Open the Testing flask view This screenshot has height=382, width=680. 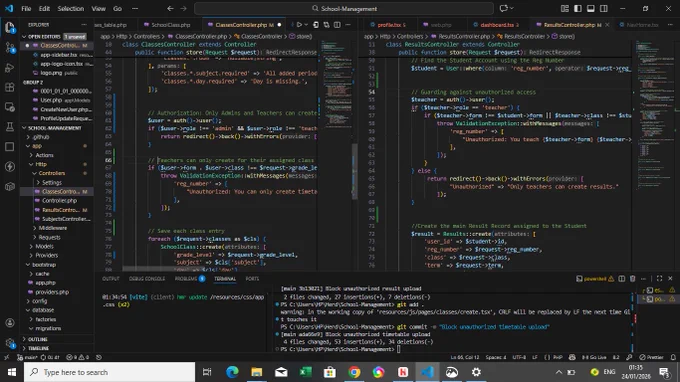(x=10, y=127)
